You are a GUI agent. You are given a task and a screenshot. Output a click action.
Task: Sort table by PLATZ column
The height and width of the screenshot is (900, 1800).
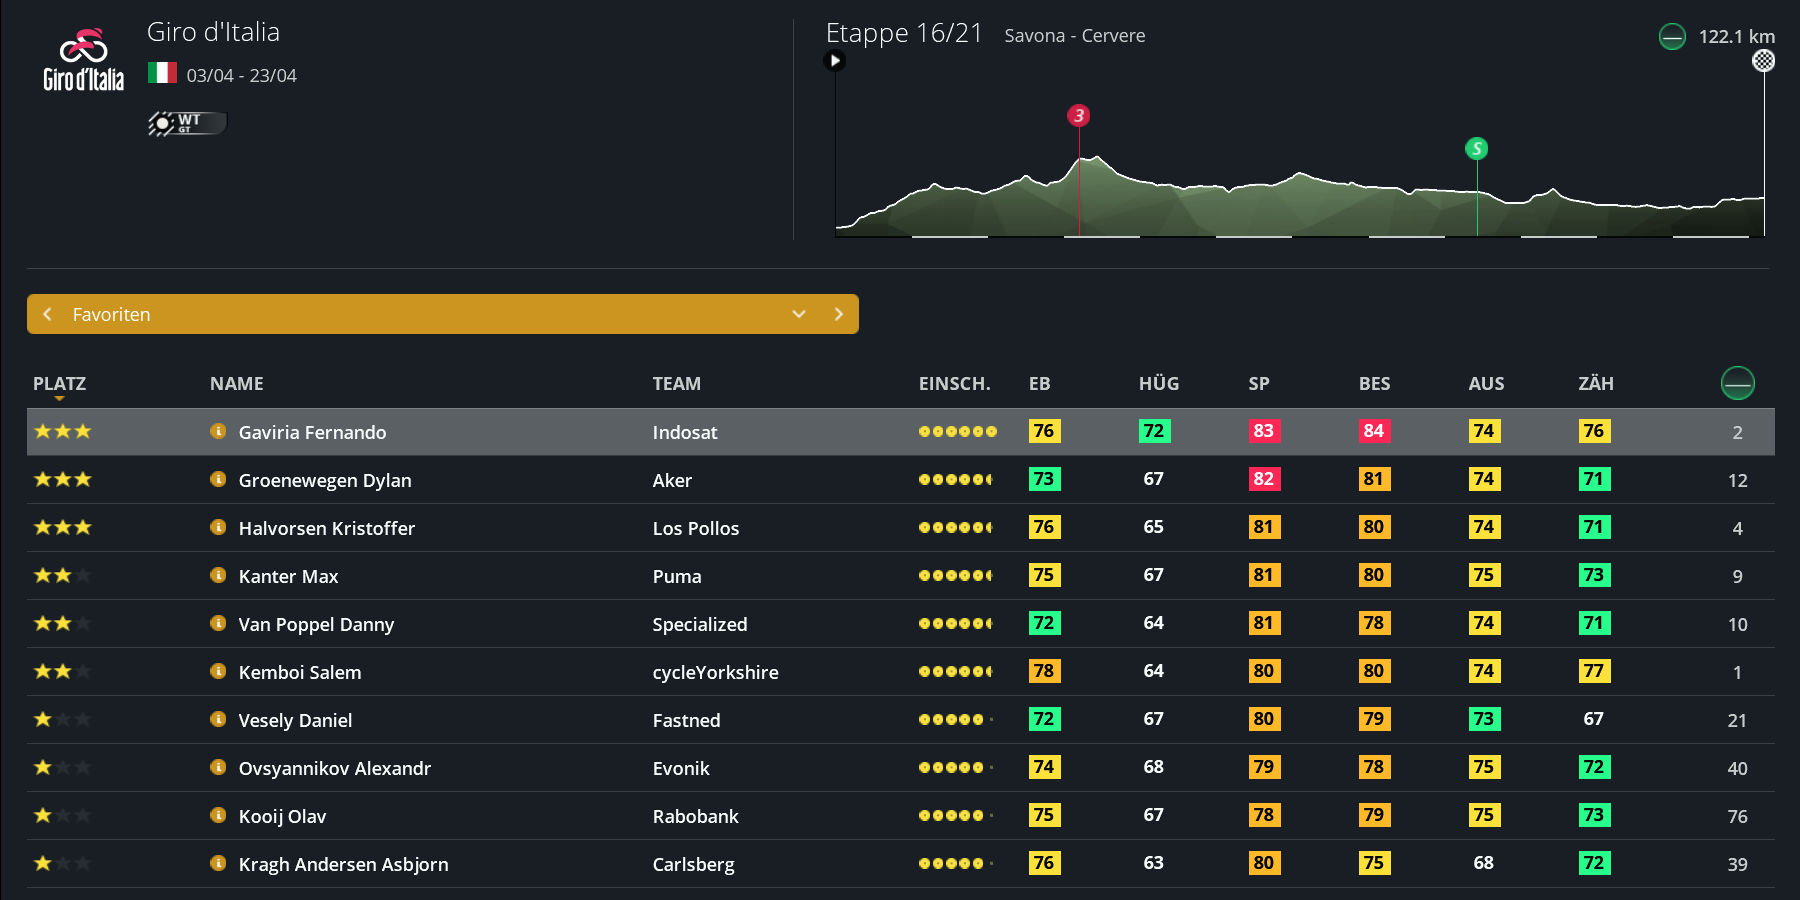tap(59, 384)
